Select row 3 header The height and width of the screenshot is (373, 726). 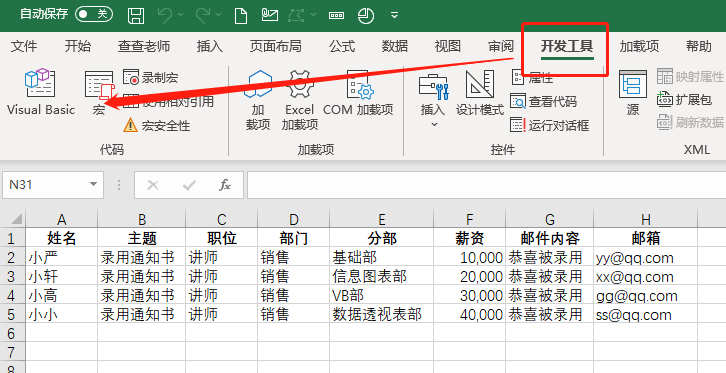pyautogui.click(x=13, y=276)
